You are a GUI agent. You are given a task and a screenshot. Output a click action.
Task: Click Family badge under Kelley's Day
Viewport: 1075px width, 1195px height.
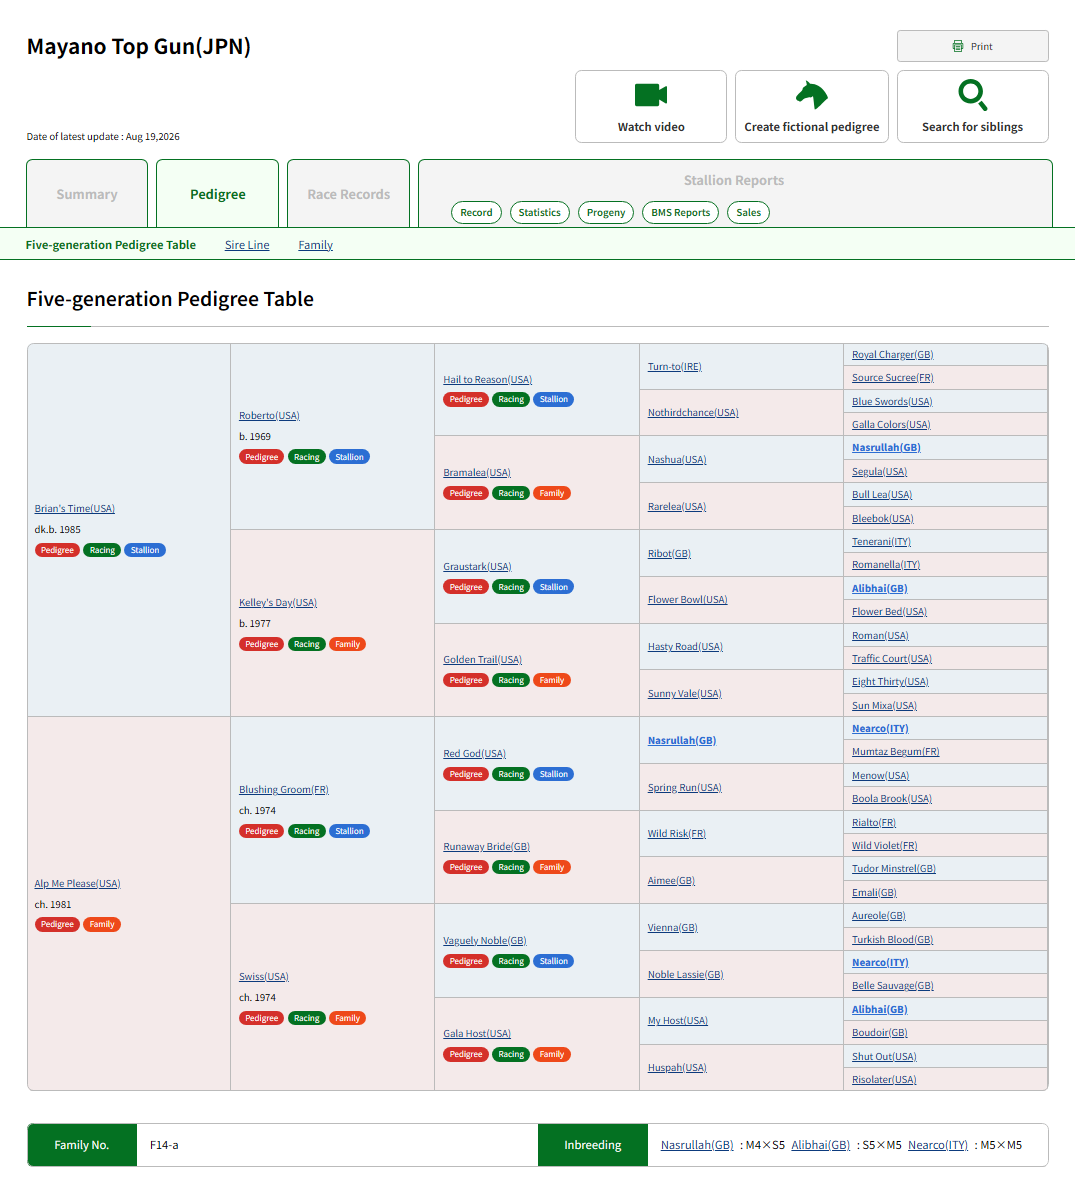pos(347,644)
